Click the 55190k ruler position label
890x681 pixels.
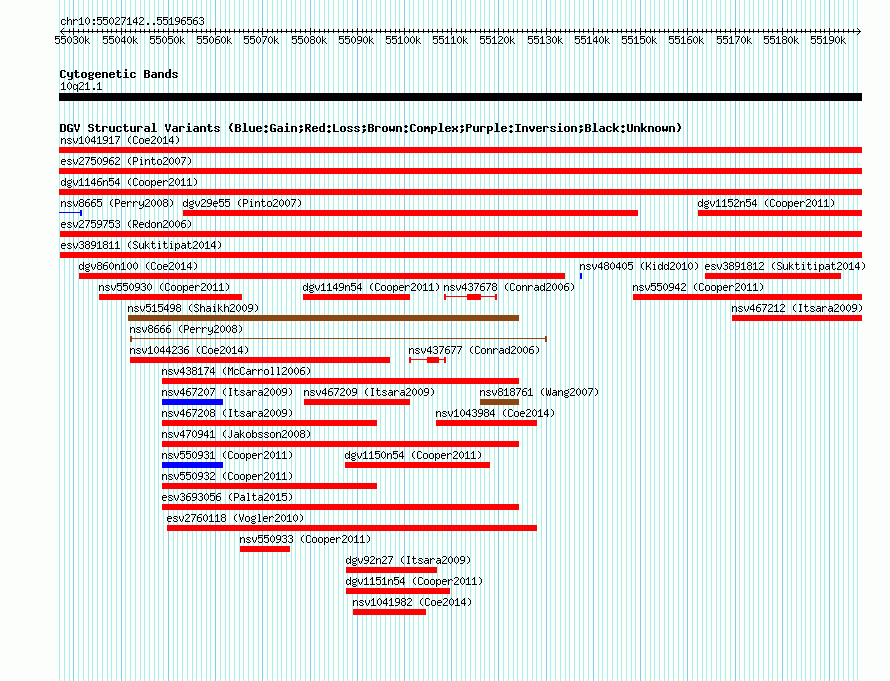pos(828,40)
